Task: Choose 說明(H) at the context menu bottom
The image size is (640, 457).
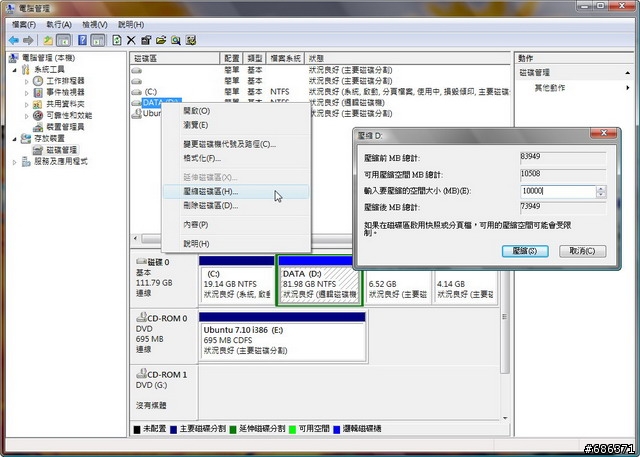Action: coord(236,244)
